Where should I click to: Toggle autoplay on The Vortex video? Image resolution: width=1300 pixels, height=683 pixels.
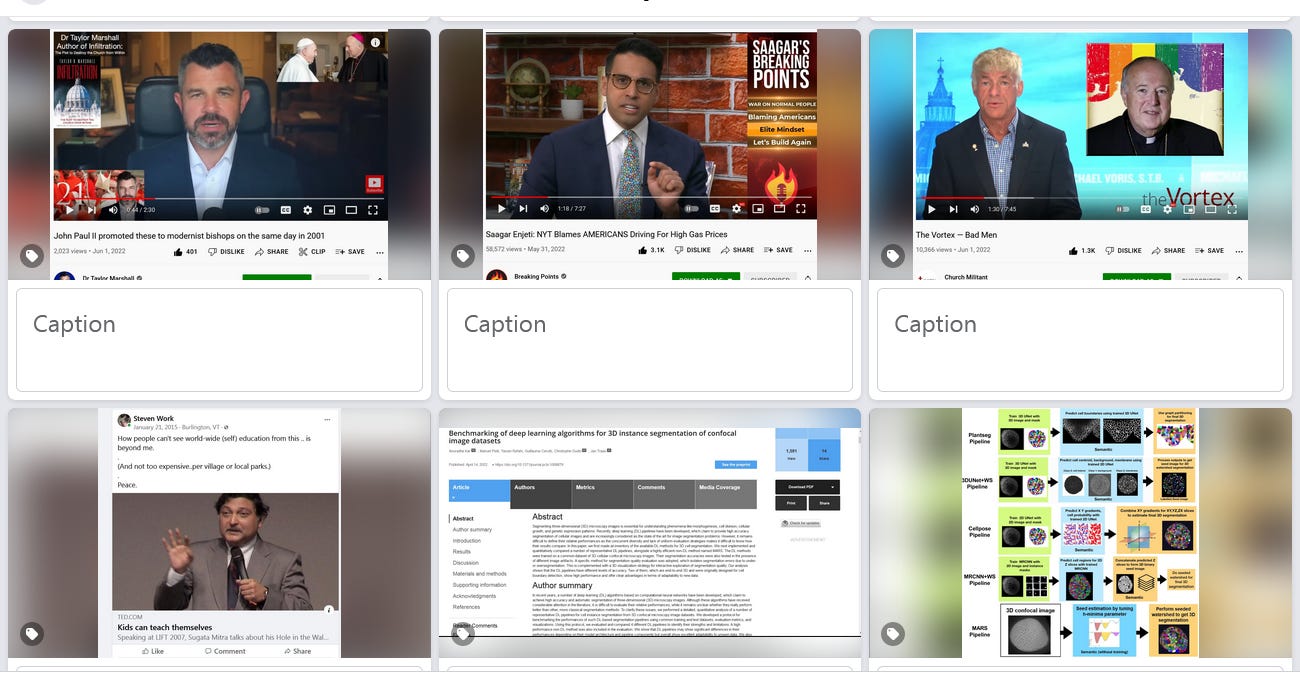1124,209
